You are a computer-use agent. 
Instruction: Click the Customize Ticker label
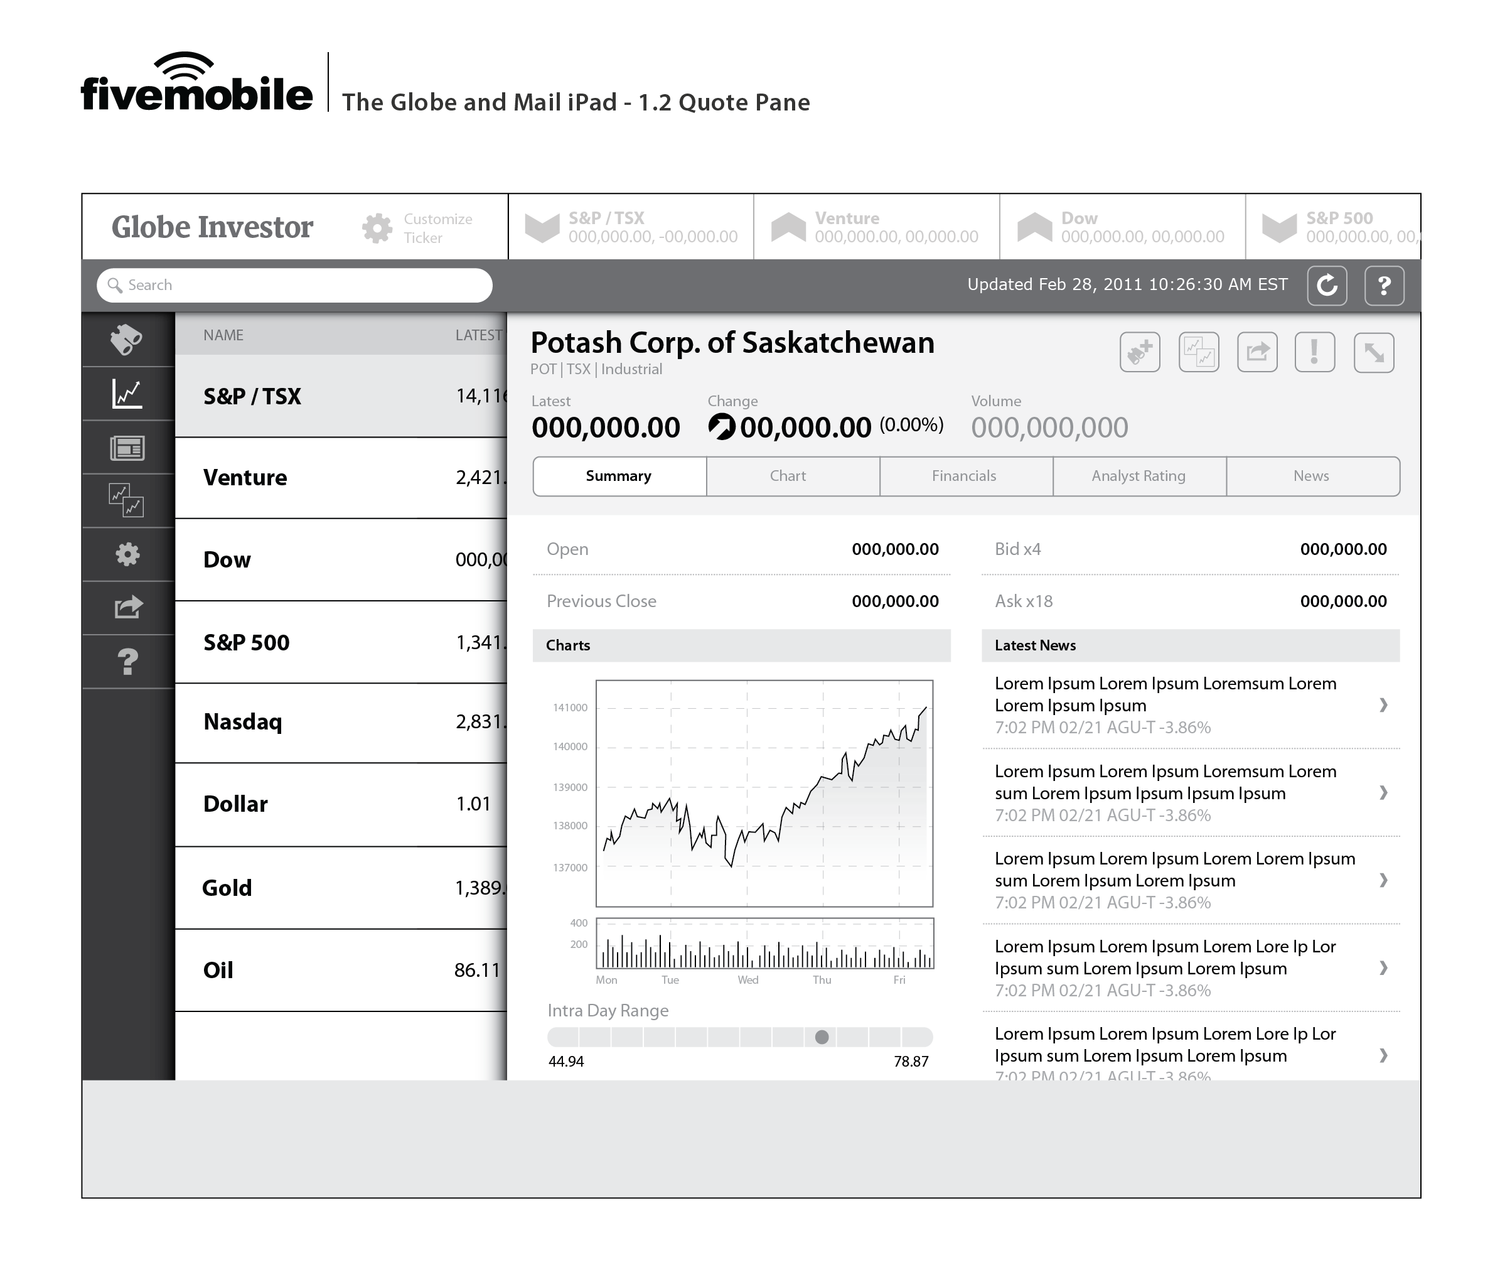coord(437,228)
